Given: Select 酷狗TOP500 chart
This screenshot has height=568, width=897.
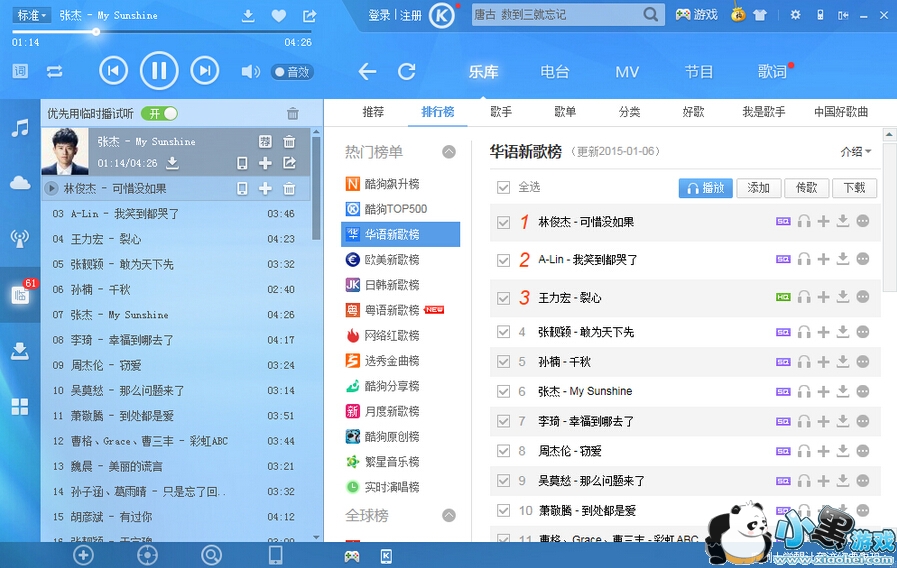Looking at the screenshot, I should point(400,209).
